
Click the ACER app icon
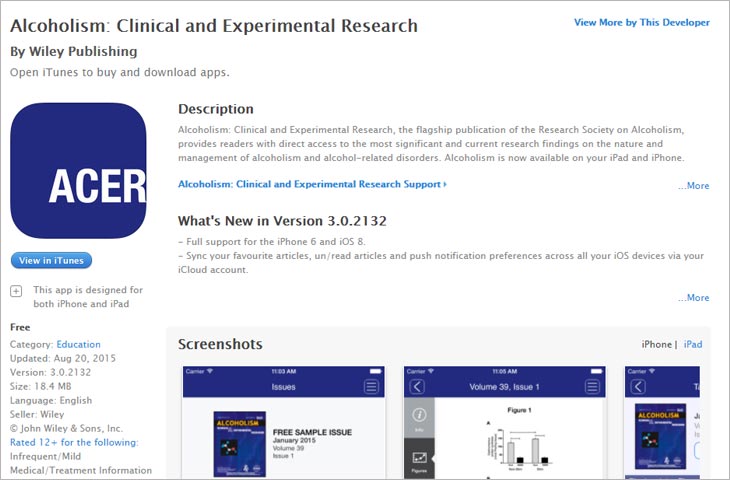pos(78,170)
